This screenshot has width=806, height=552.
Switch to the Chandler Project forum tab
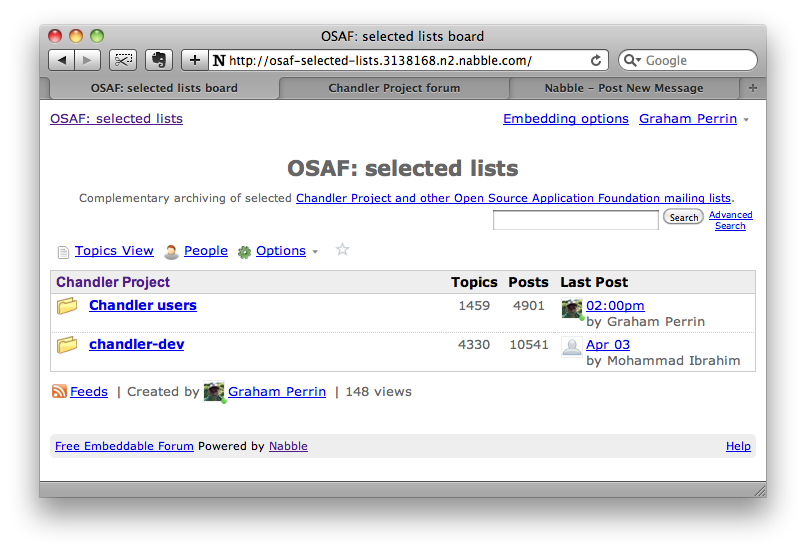click(394, 88)
